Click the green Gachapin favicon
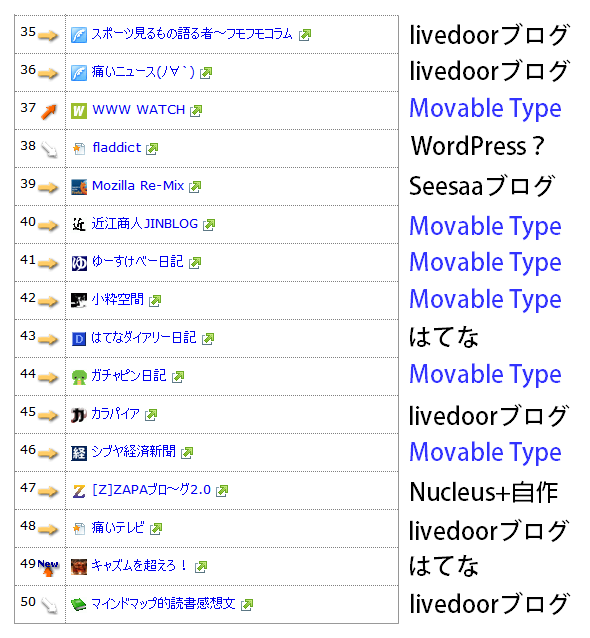The width and height of the screenshot is (590, 638). click(79, 377)
